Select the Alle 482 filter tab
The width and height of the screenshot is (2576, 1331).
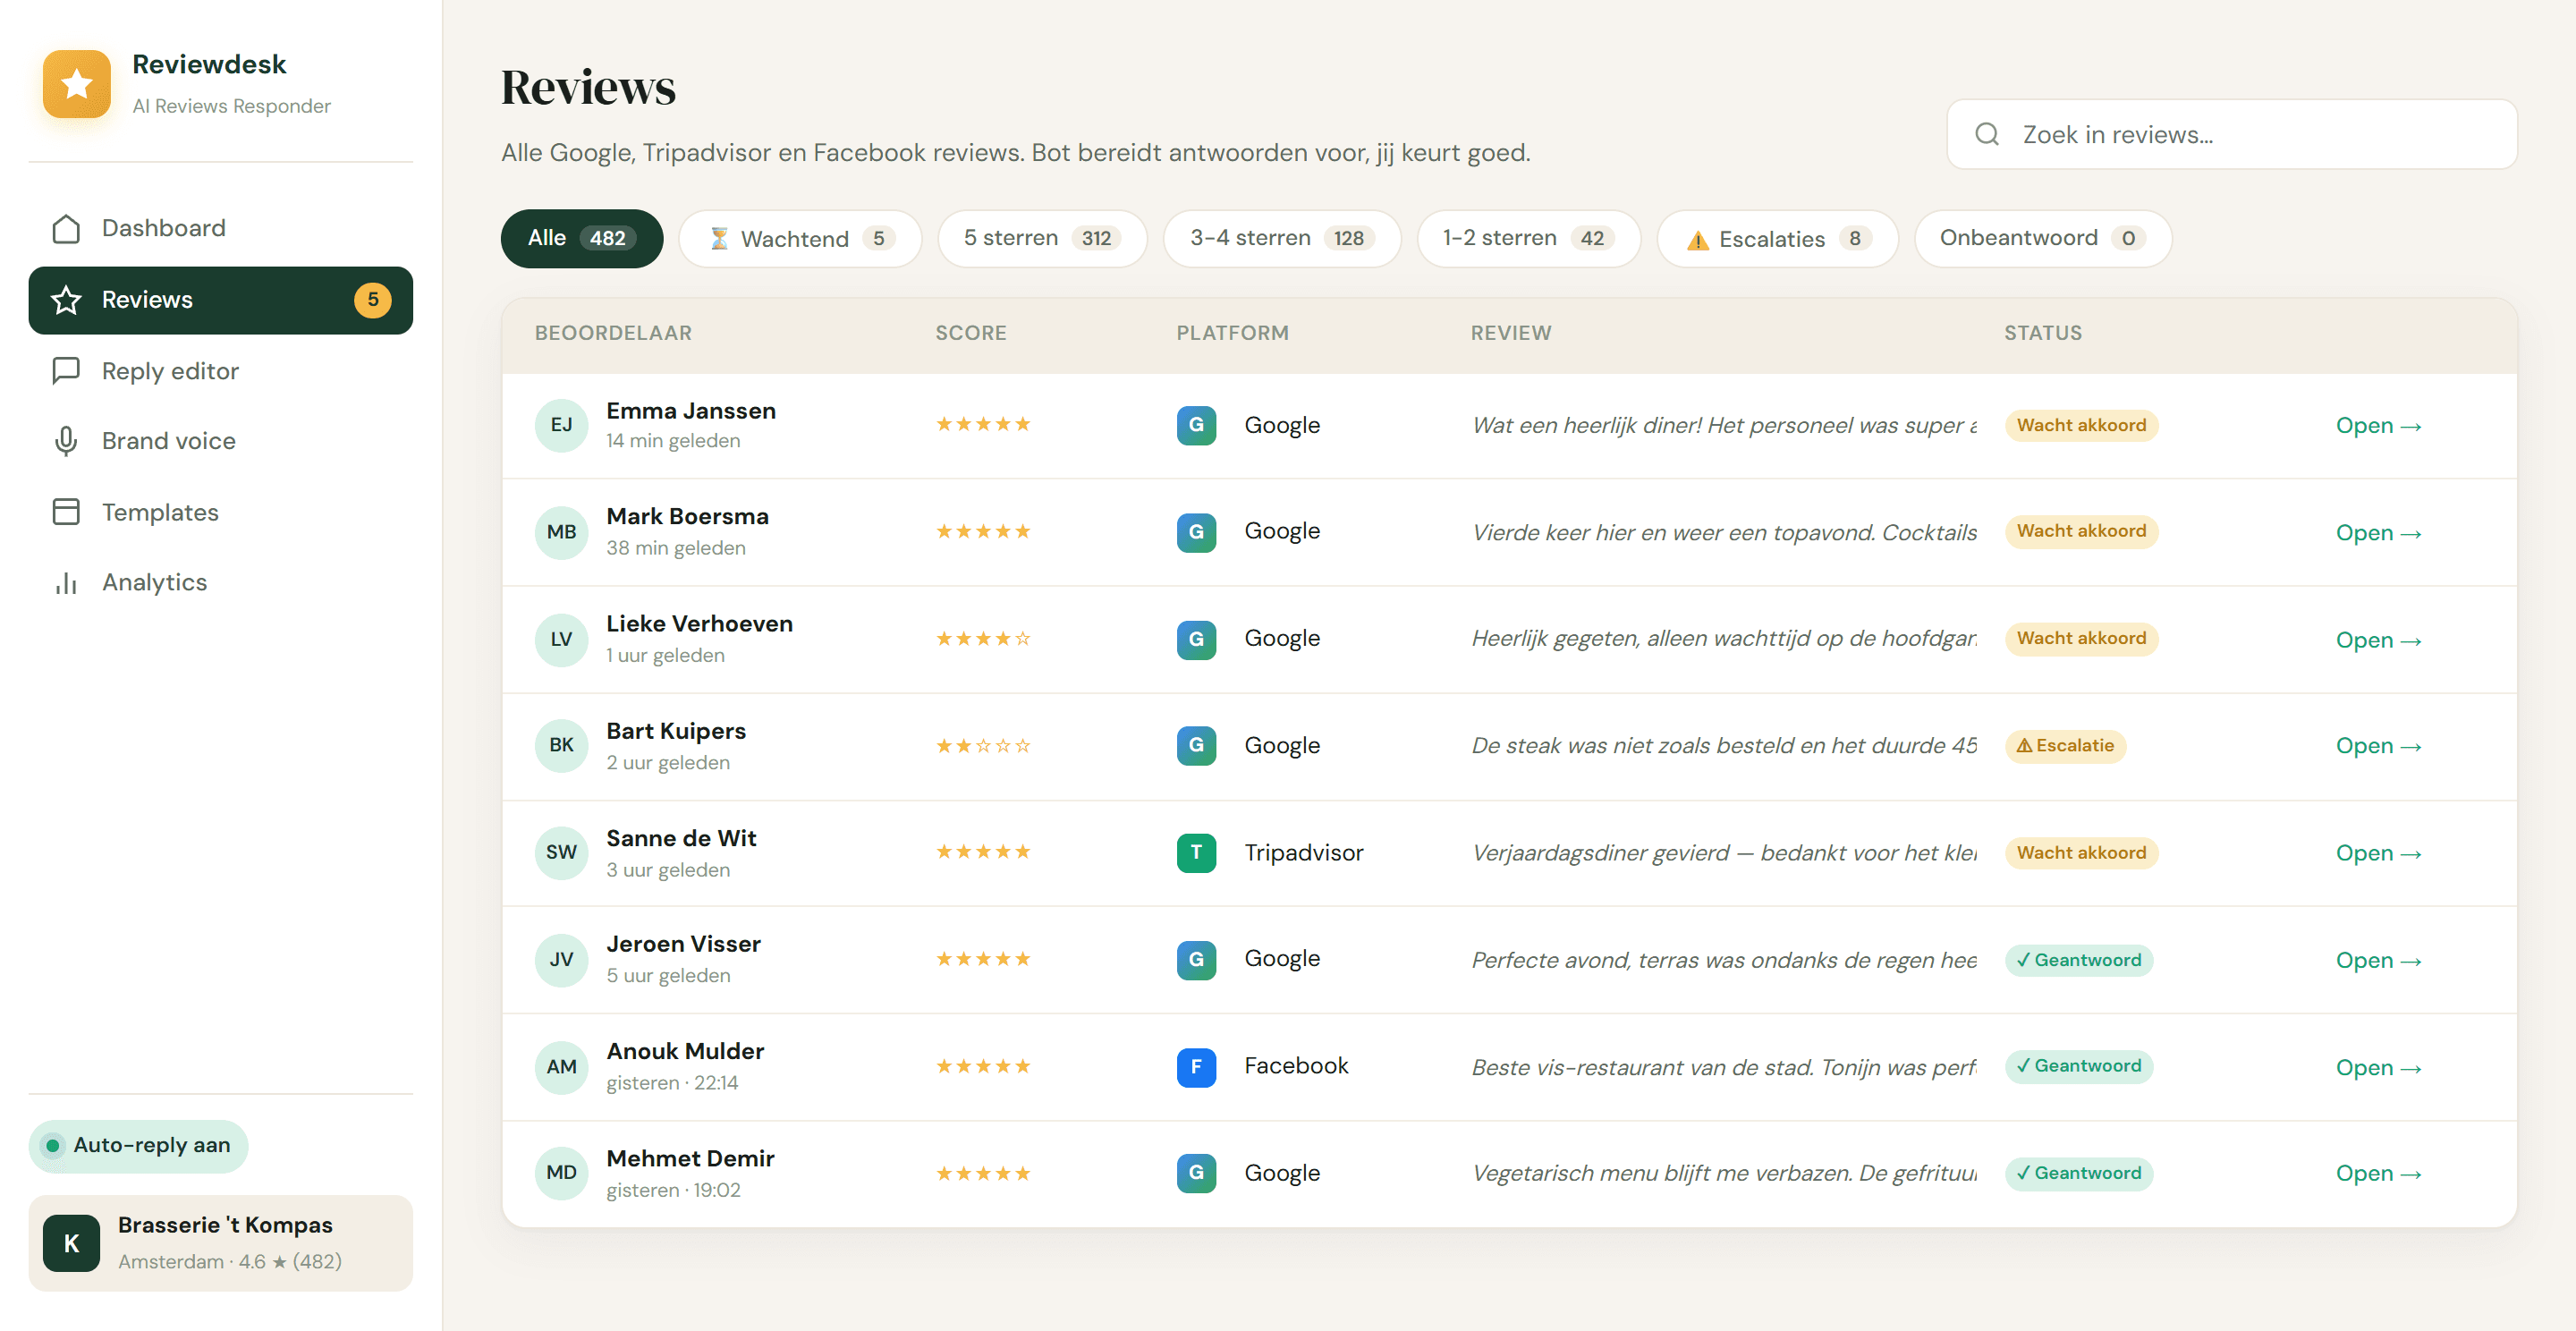(581, 238)
